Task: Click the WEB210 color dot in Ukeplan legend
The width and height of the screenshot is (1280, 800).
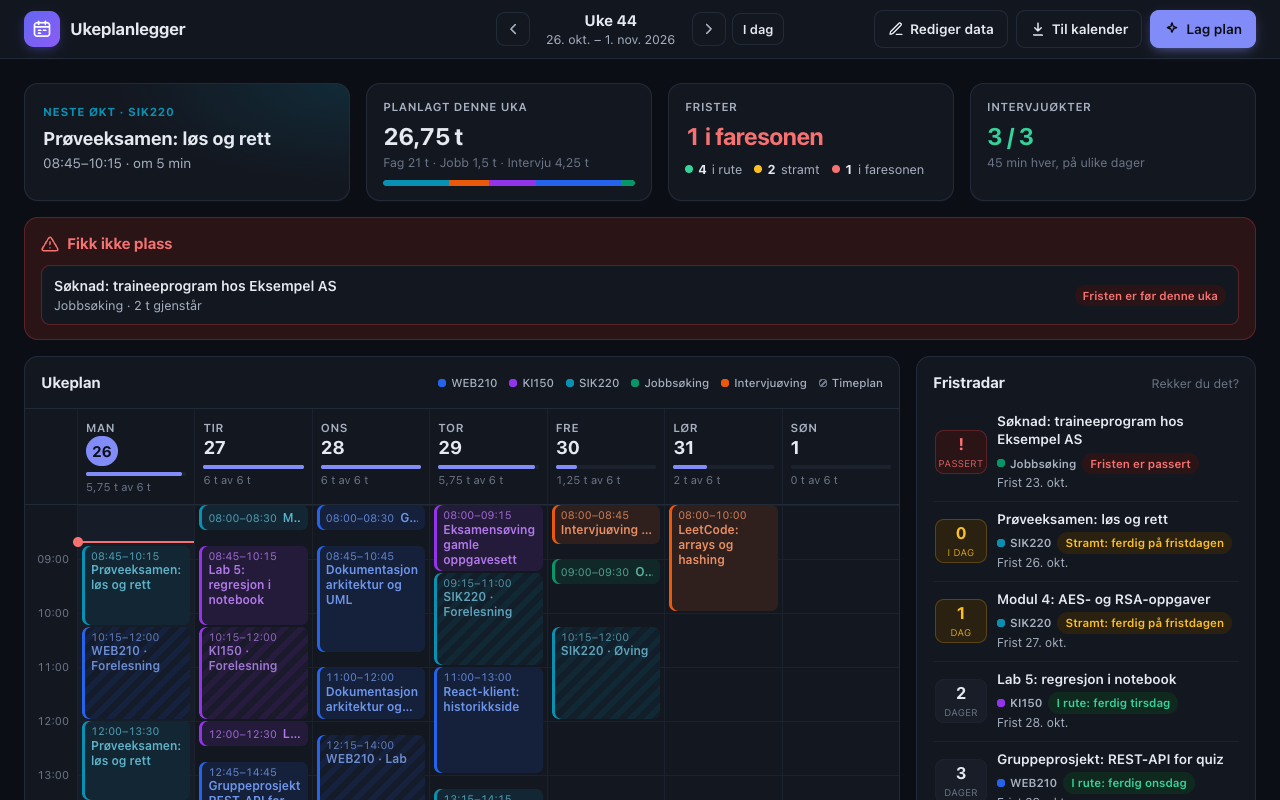Action: (442, 383)
